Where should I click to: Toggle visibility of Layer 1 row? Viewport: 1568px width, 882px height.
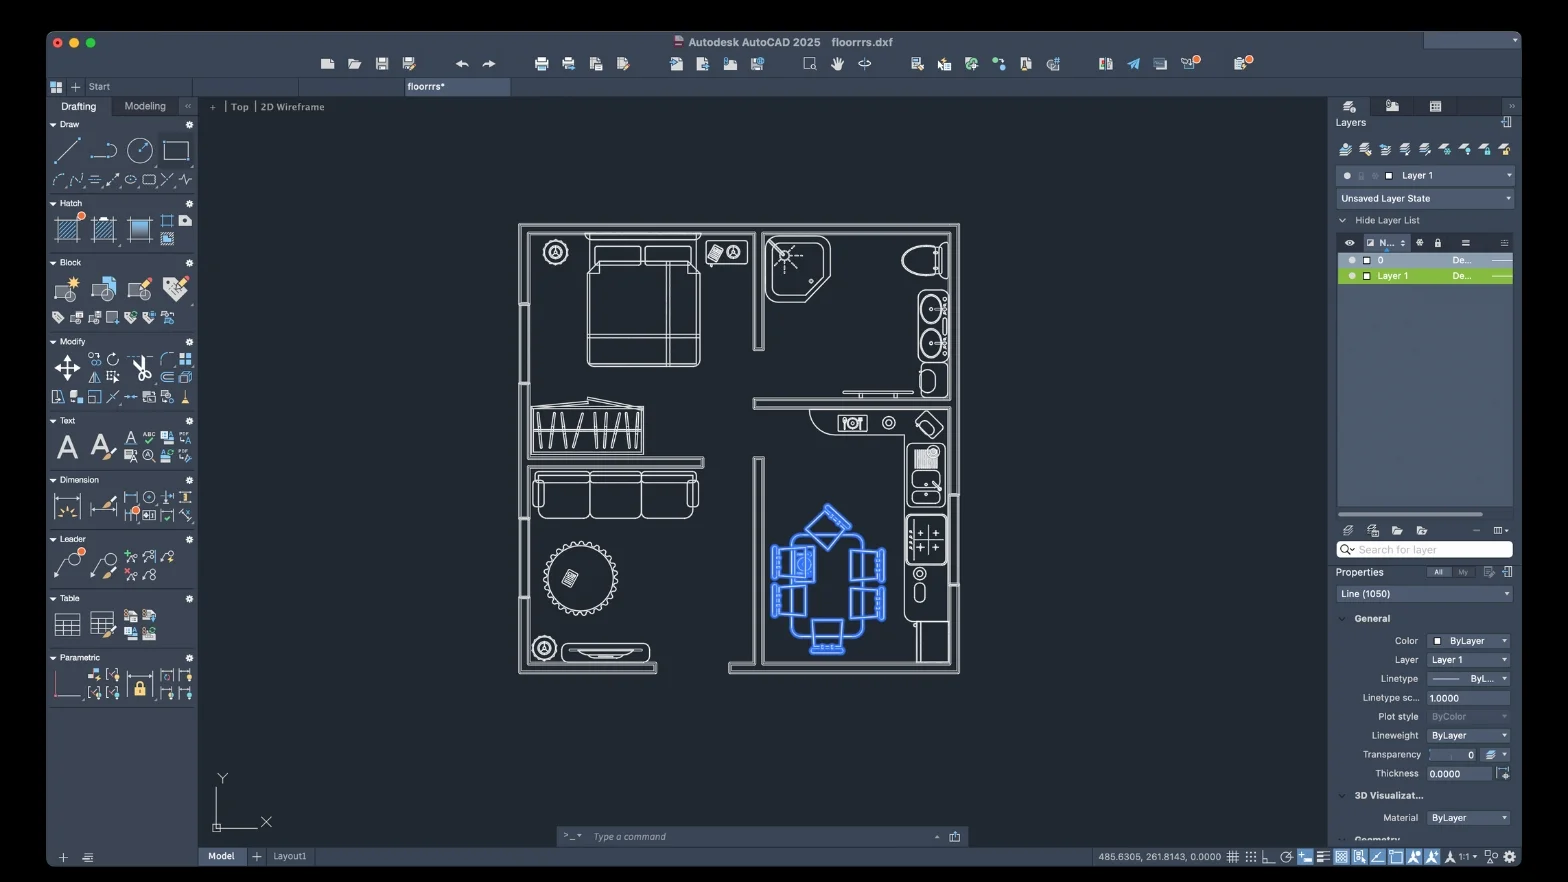1352,276
